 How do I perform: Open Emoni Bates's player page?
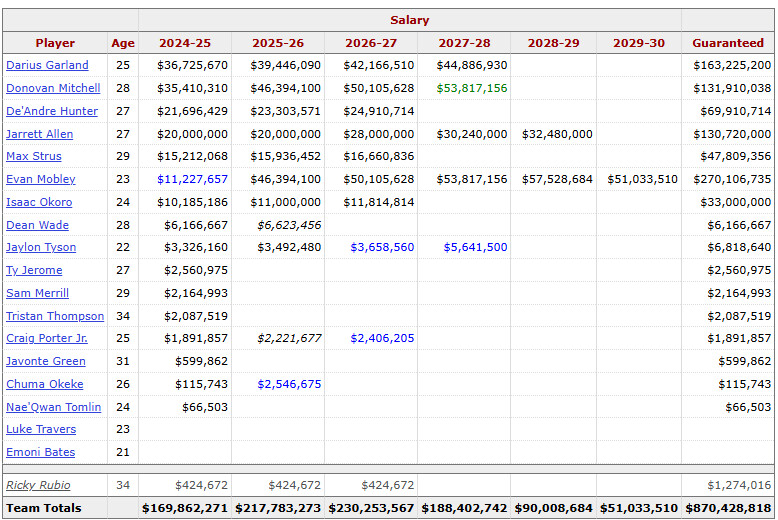40,452
